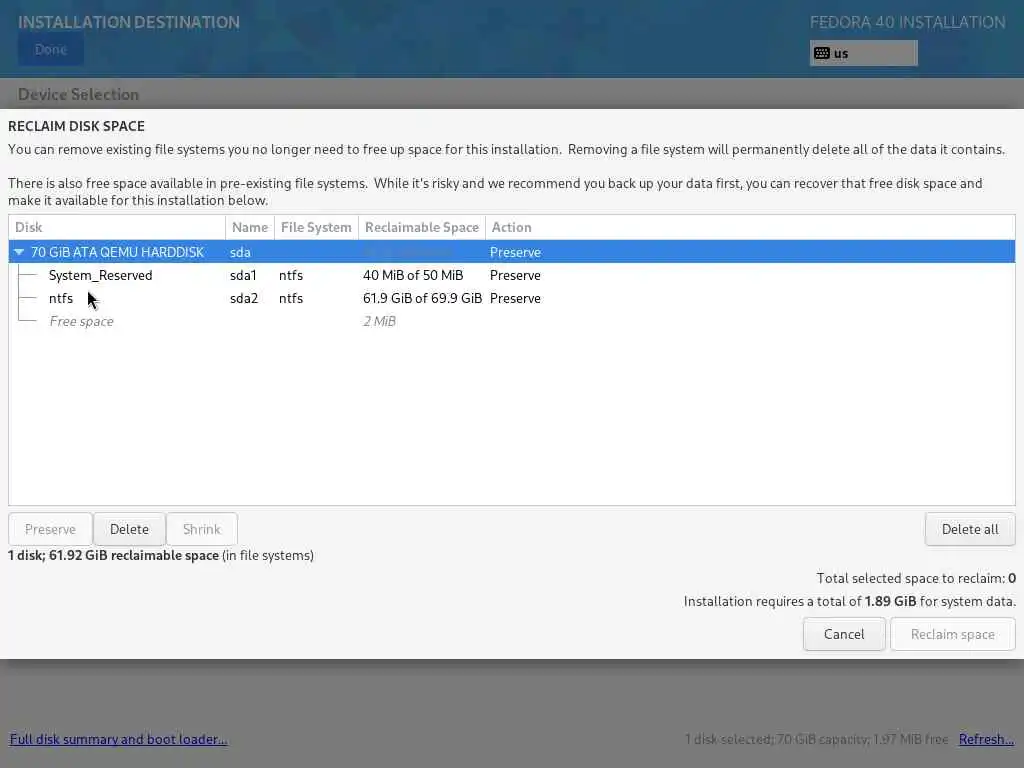Click the Preserve button below the list
Screen dimensions: 1024x768
tap(50, 529)
